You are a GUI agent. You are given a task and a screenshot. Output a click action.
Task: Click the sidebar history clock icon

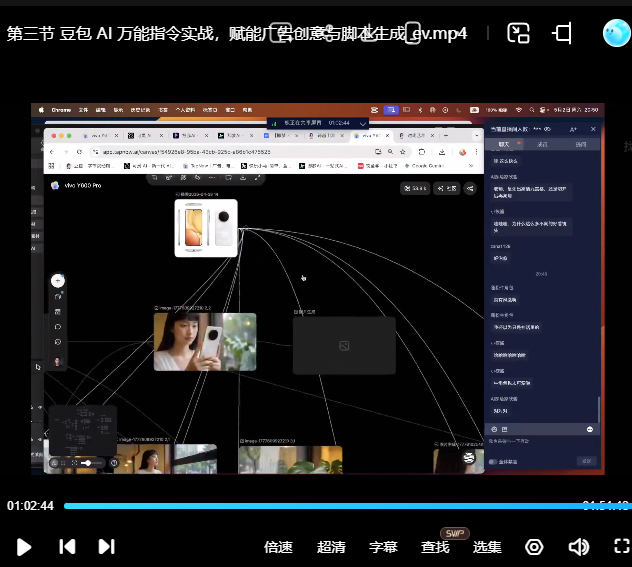tap(58, 342)
